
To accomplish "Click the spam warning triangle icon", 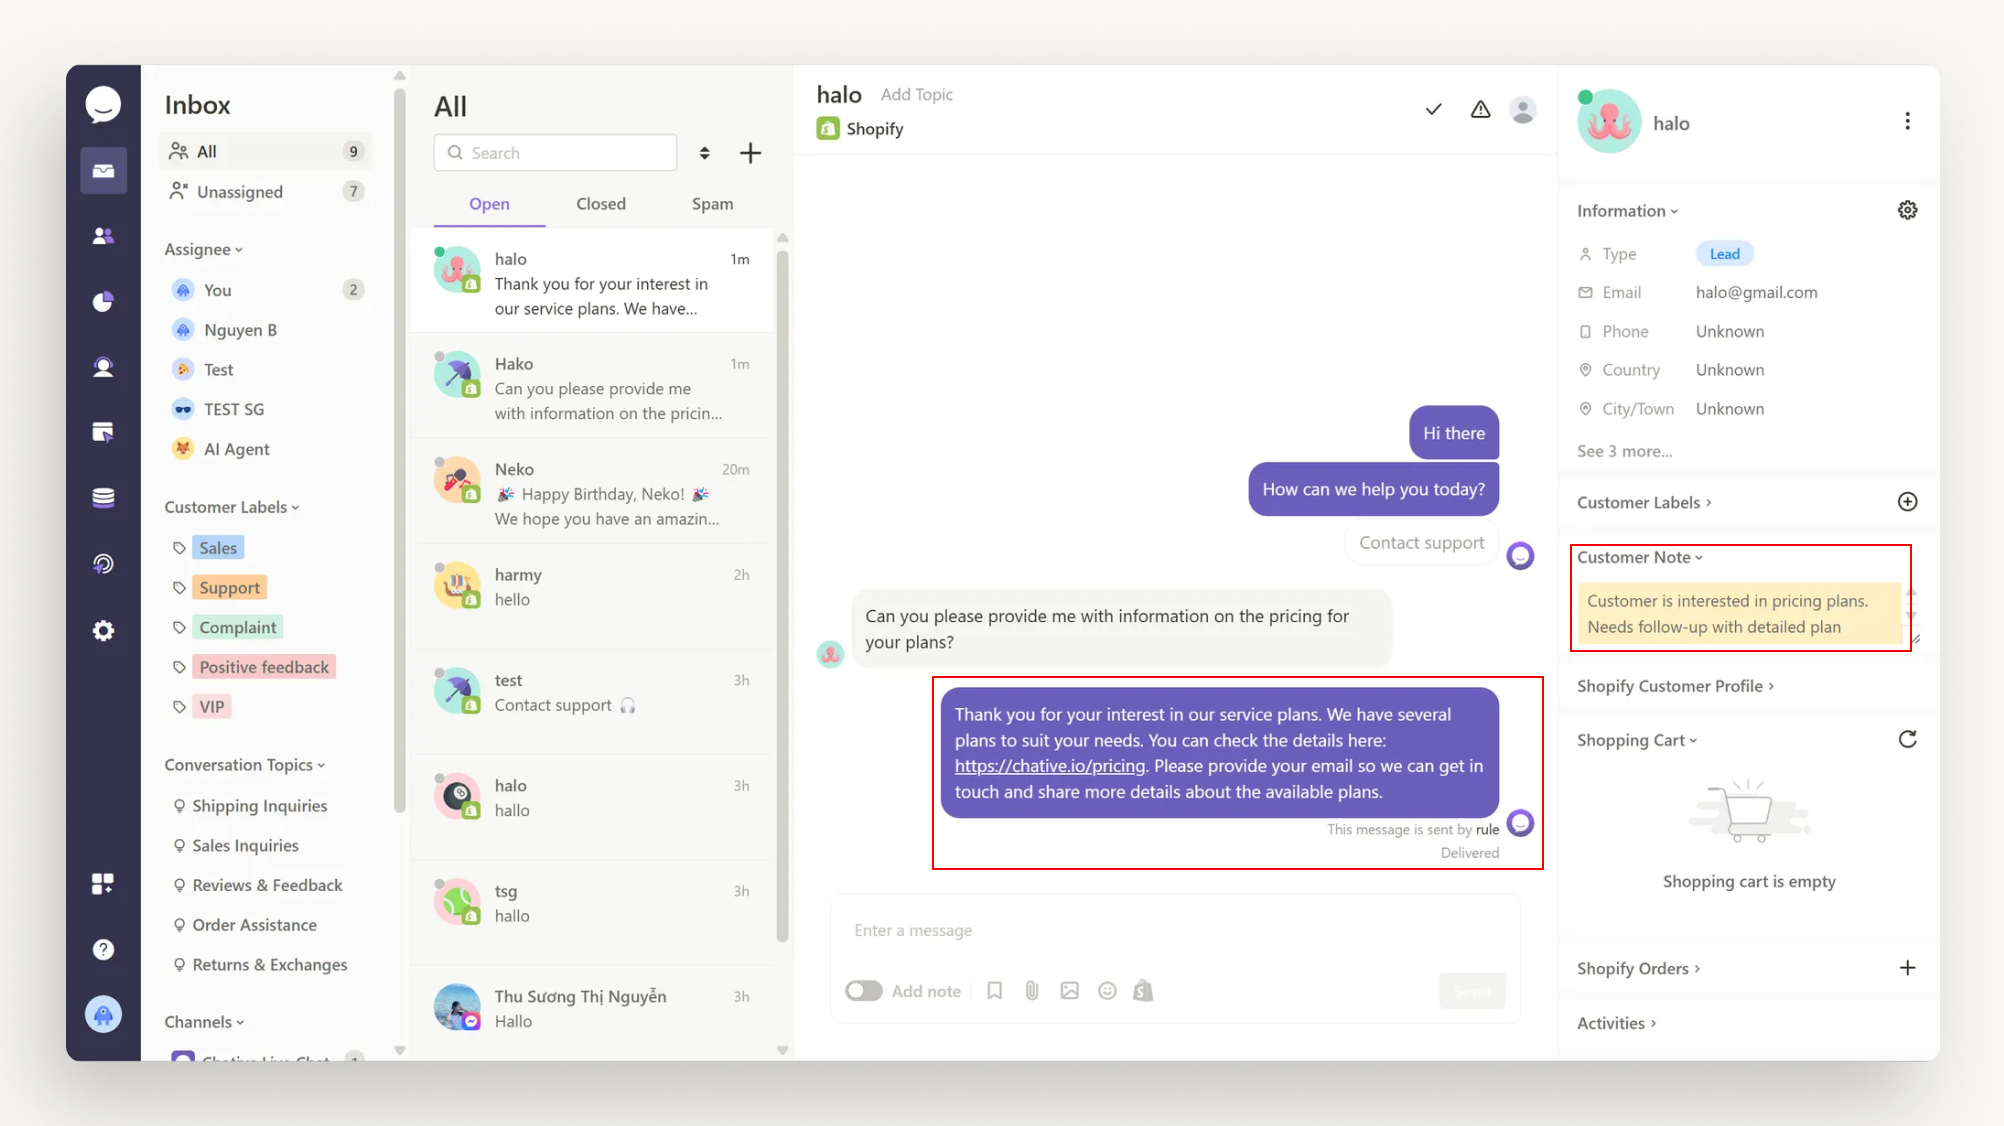I will click(x=1480, y=110).
